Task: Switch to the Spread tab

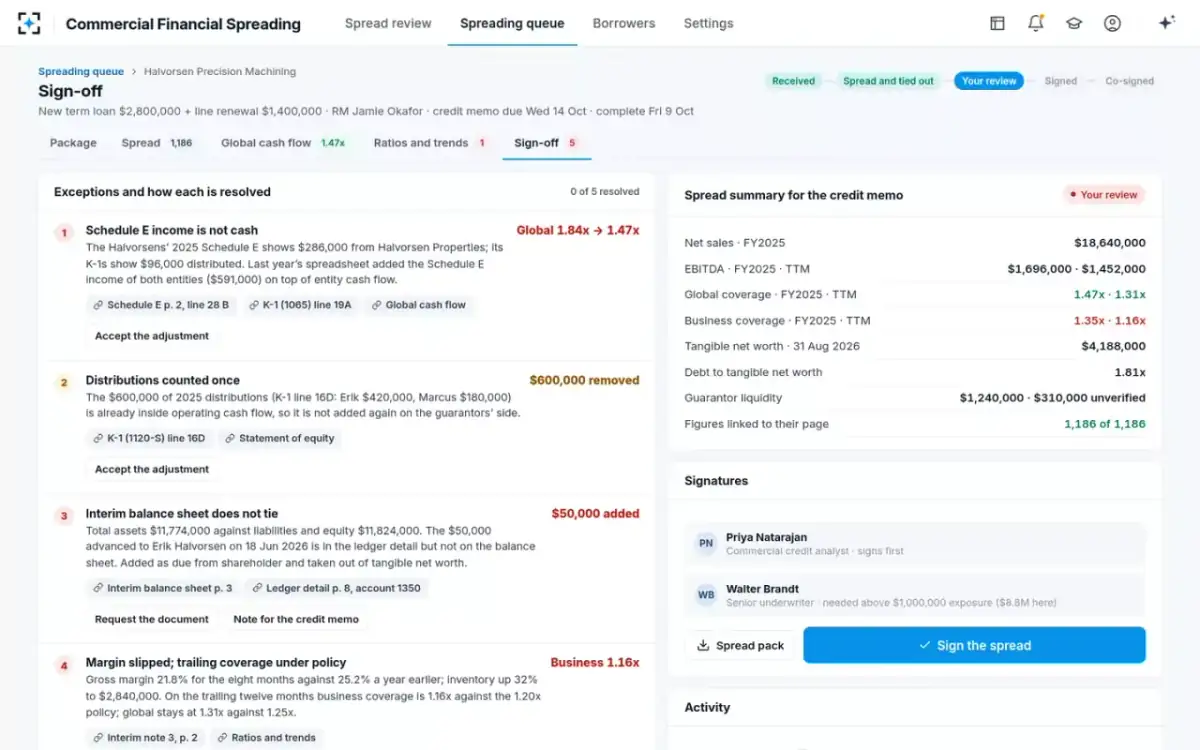Action: coord(157,143)
